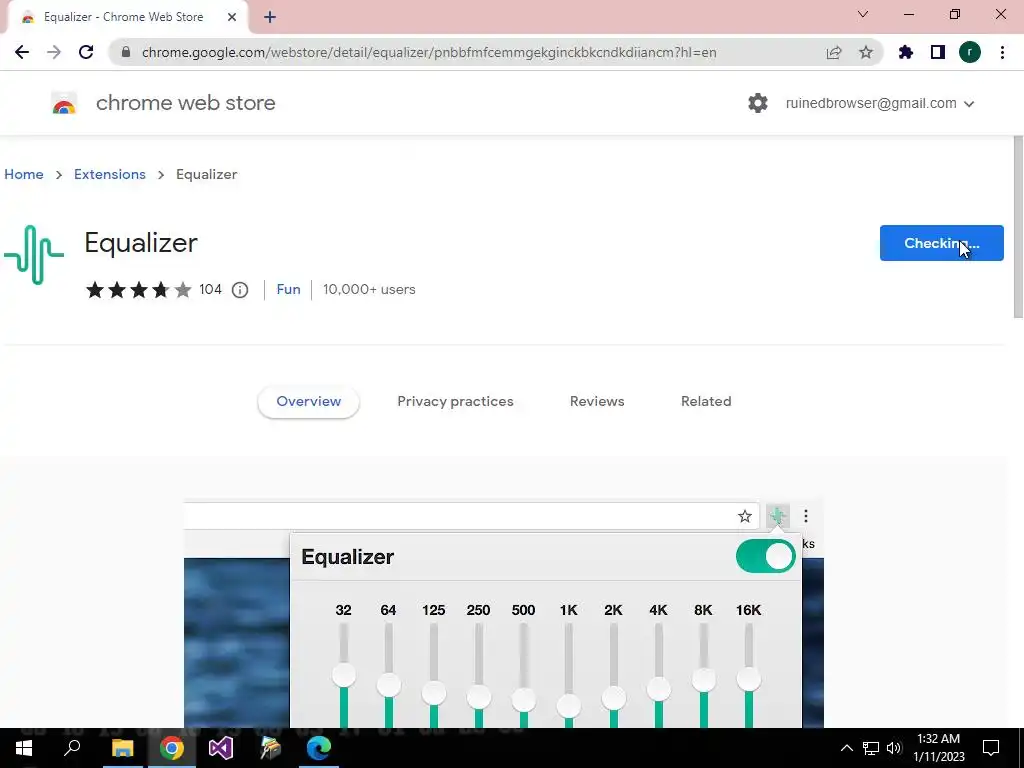Viewport: 1024px width, 768px height.
Task: Go forward in browser history
Action: (x=54, y=52)
